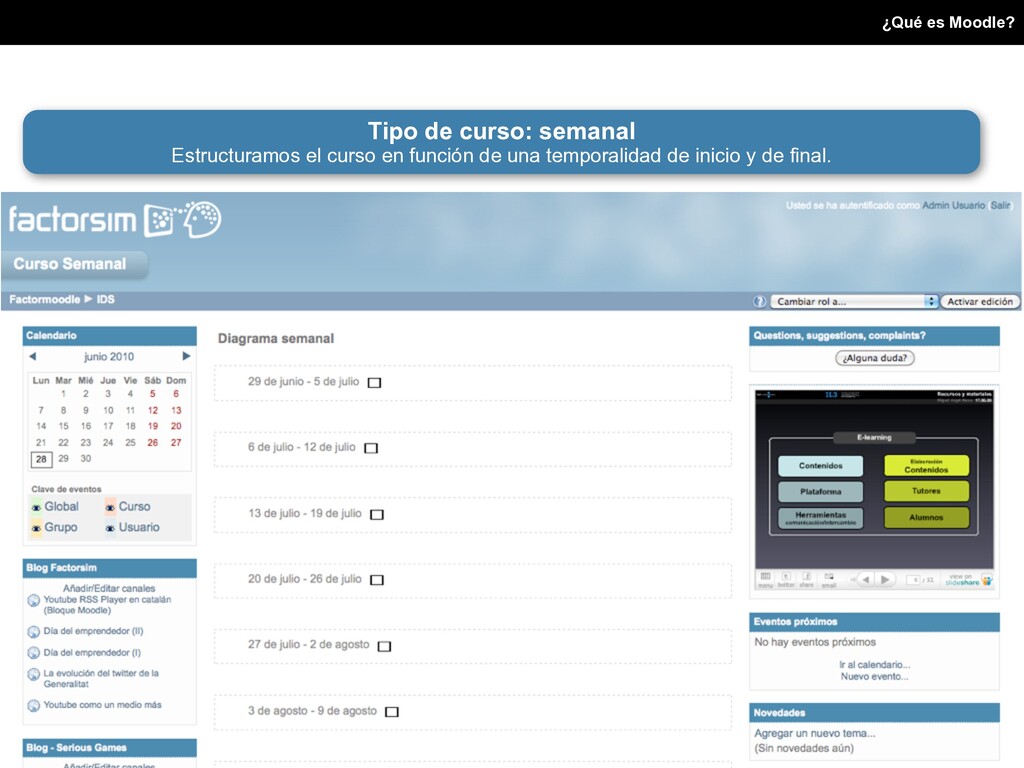Check the box for 27 de julio - 2 de agosto
Screen dimensions: 1024x768
coord(385,646)
